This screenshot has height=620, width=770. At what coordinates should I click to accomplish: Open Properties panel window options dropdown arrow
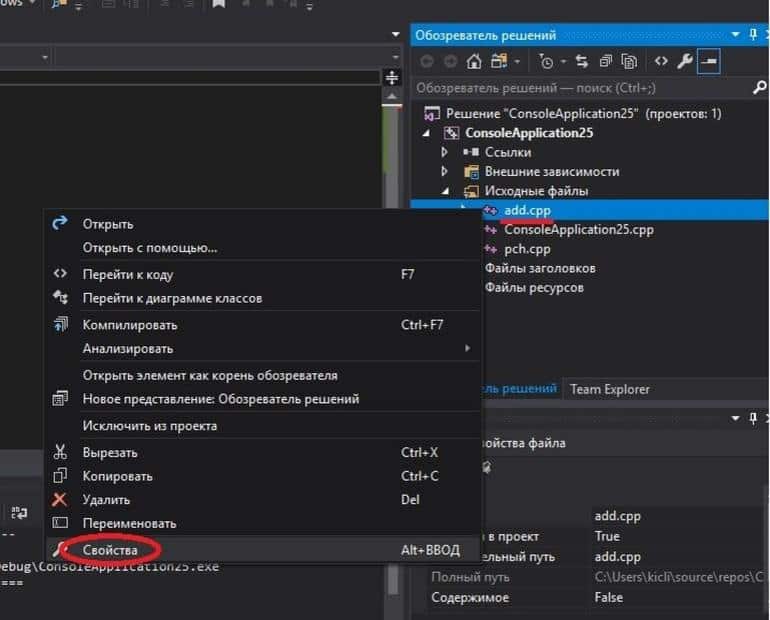coord(735,418)
